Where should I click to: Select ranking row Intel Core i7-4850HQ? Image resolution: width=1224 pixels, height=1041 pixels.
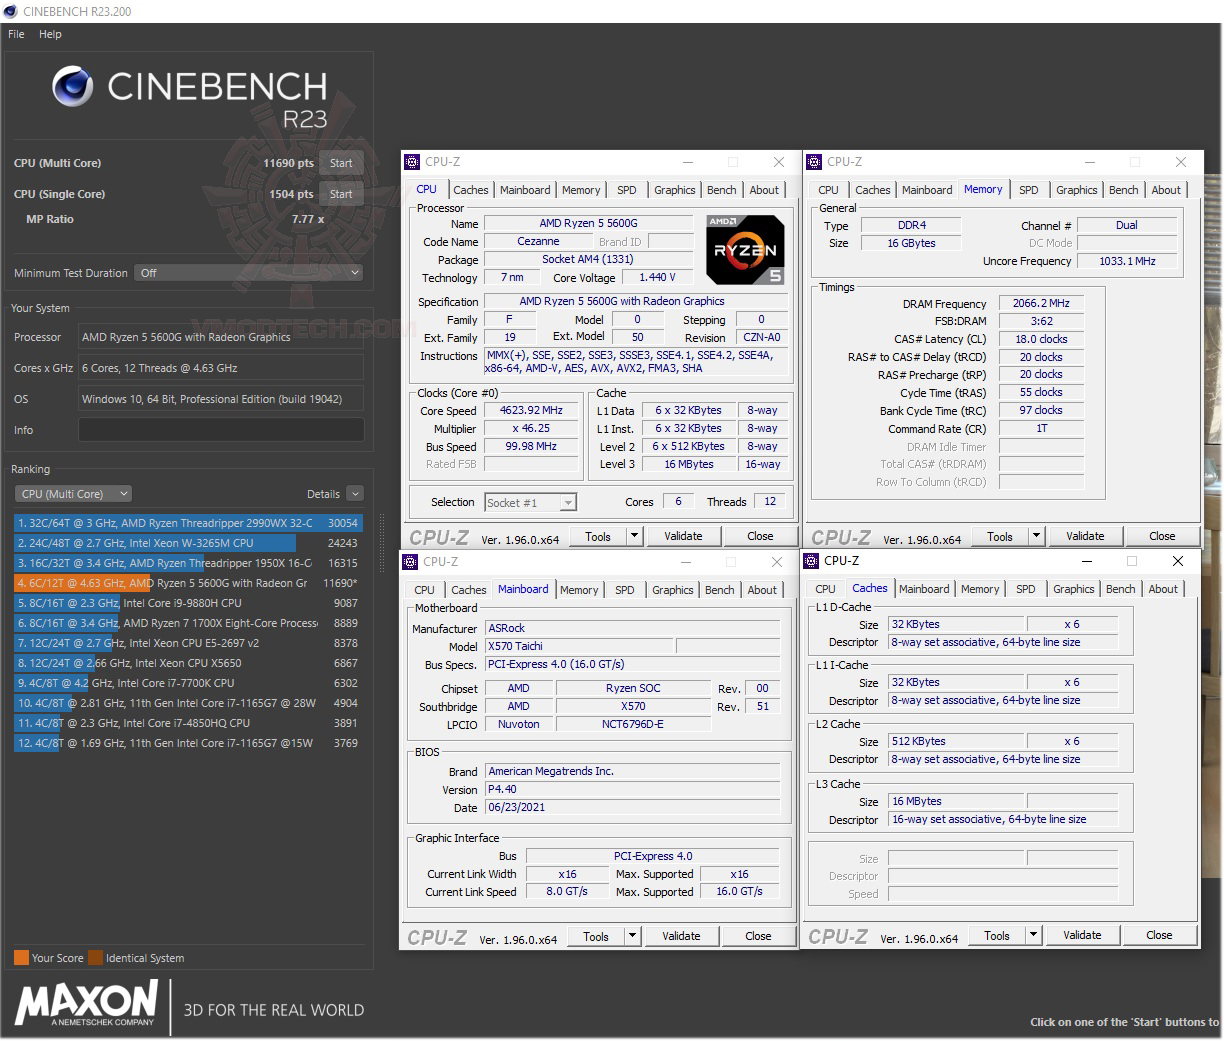pos(187,723)
